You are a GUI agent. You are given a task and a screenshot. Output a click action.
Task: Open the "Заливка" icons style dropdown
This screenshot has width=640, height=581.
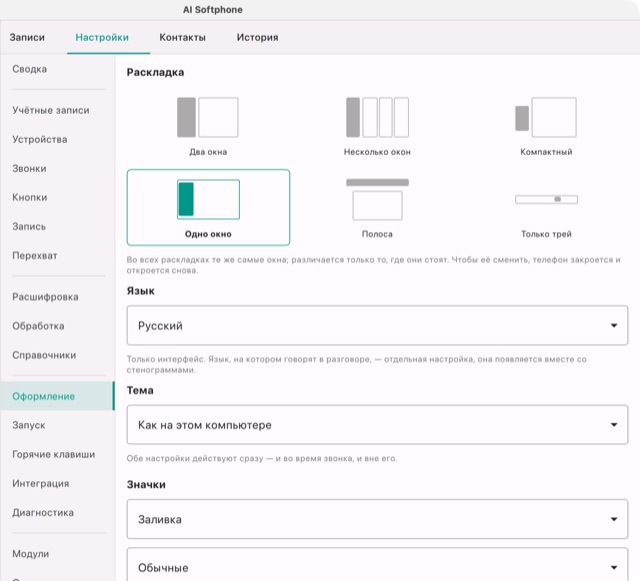click(x=377, y=519)
